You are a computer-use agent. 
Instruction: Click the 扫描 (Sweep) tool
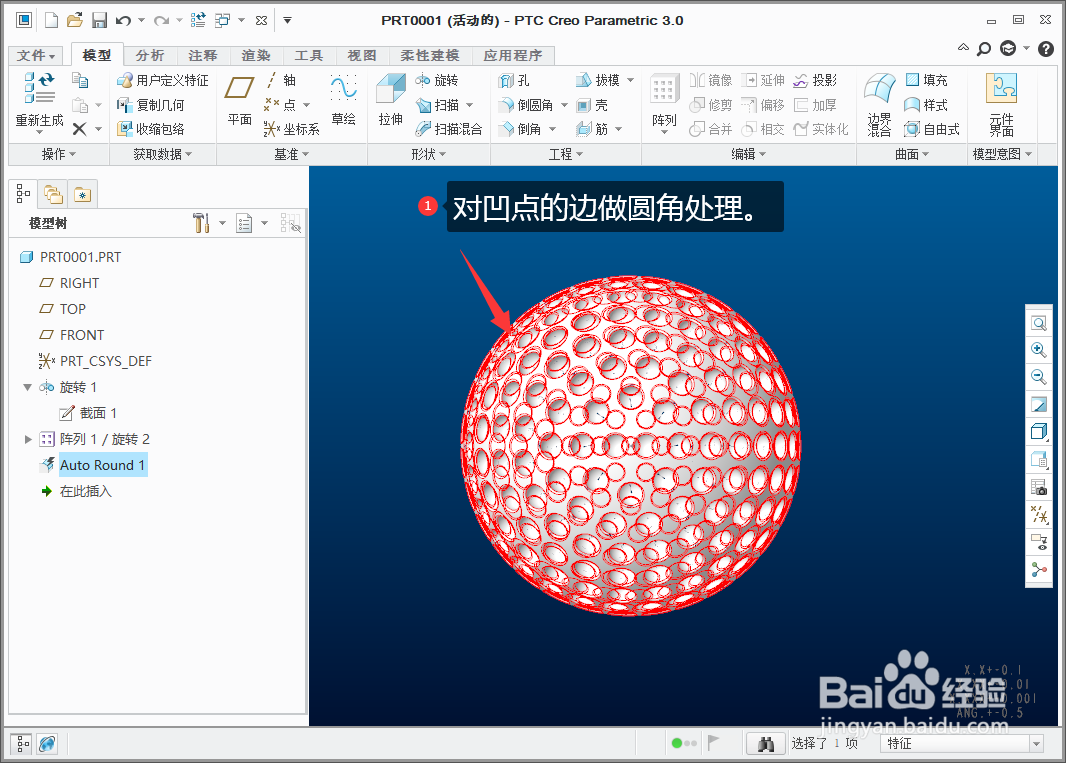pos(437,105)
